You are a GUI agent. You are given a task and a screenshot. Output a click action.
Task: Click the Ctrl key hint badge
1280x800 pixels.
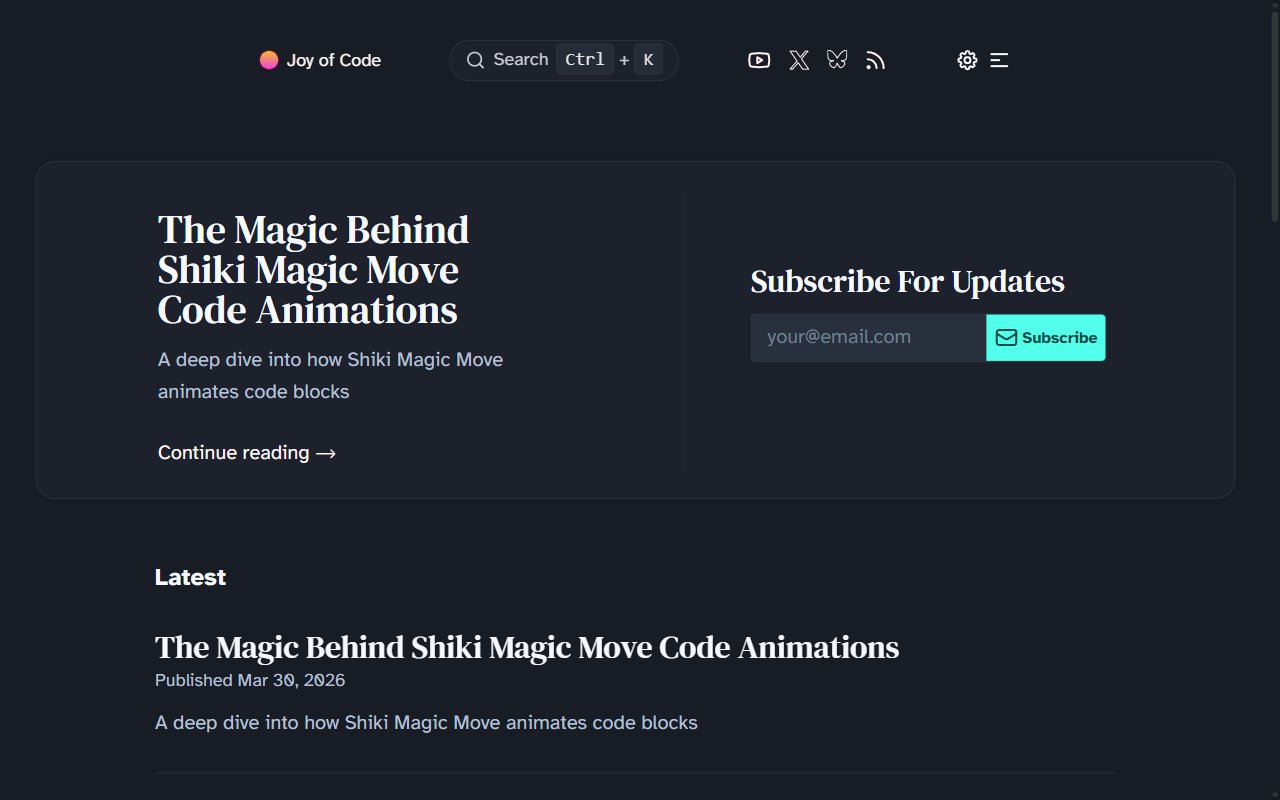(x=585, y=60)
